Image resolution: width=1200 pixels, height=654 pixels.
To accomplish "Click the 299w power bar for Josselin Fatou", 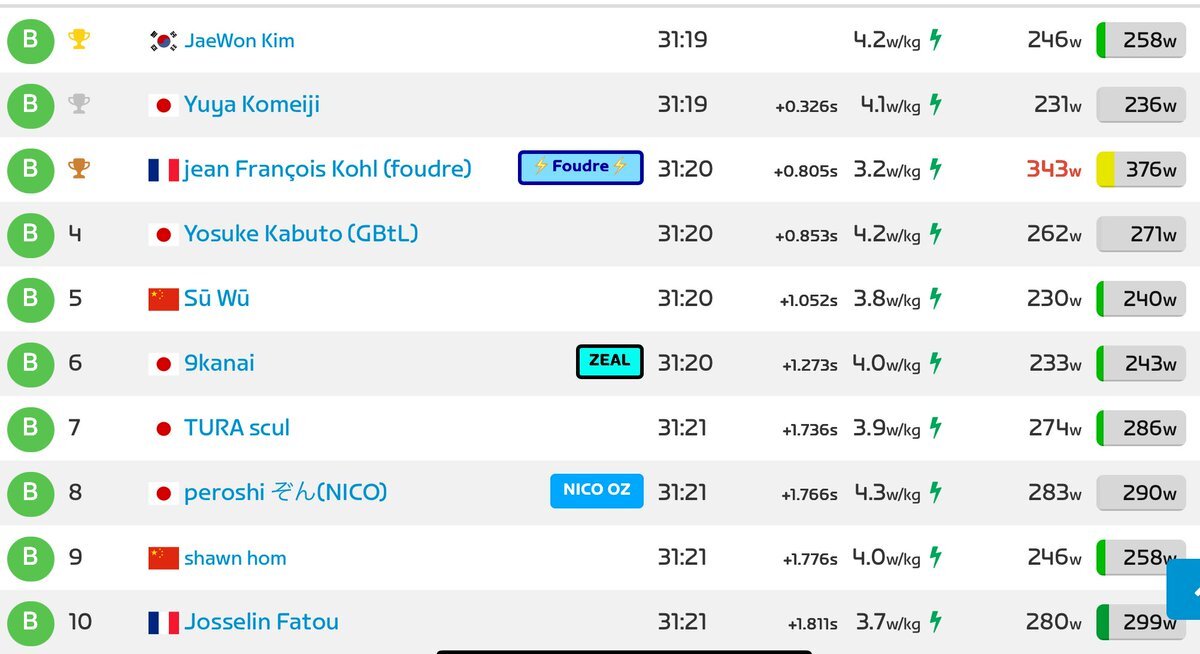I will pyautogui.click(x=1141, y=622).
